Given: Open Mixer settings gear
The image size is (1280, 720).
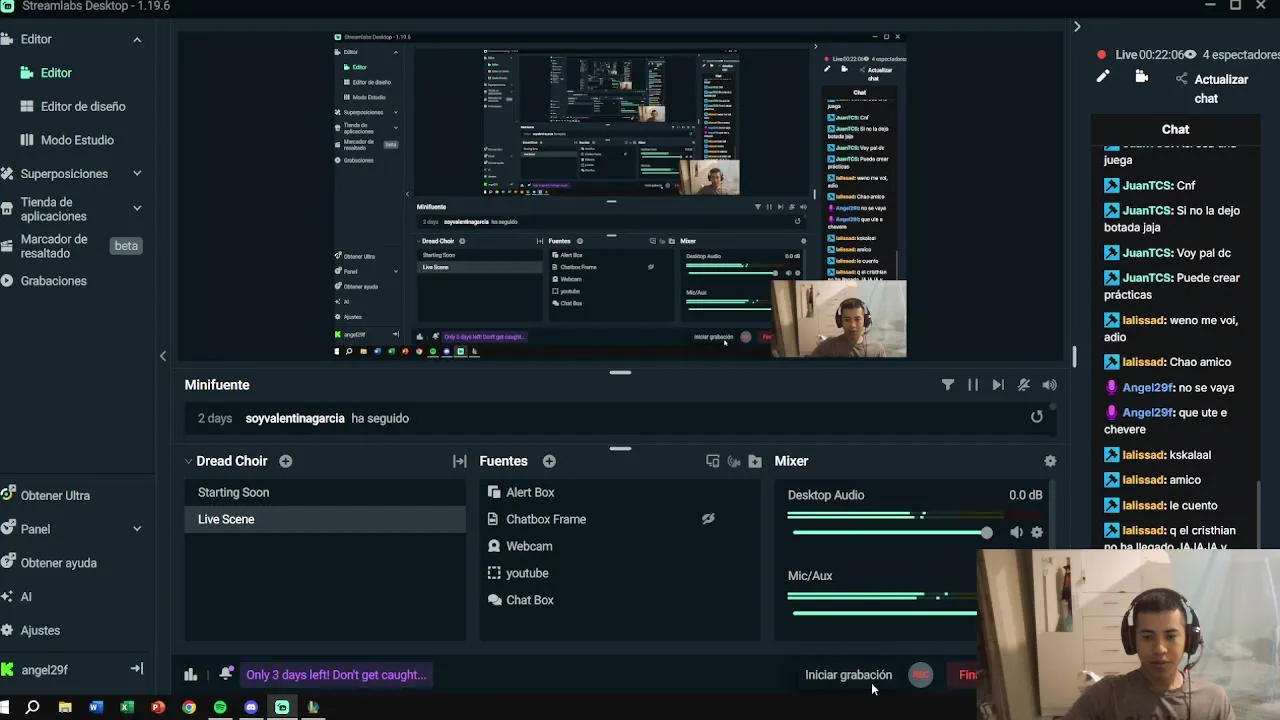Looking at the screenshot, I should (x=1050, y=461).
